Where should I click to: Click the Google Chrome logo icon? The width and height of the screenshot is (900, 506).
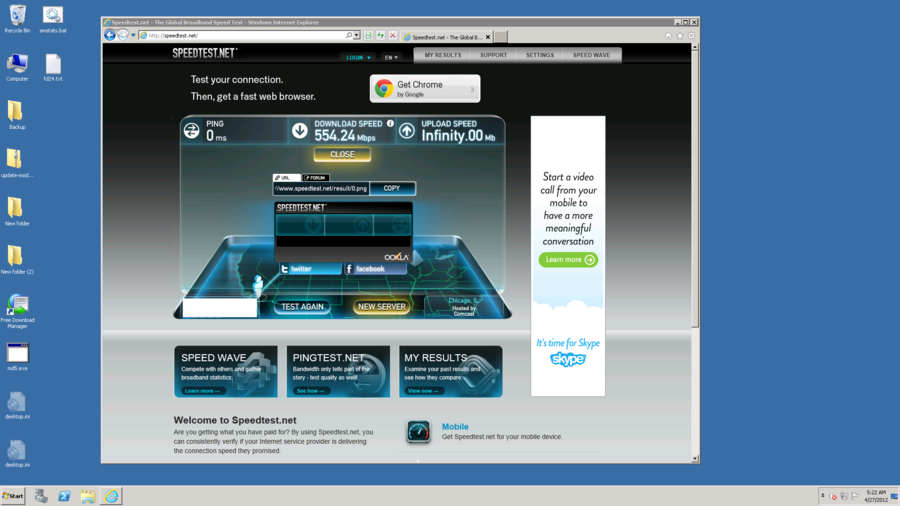383,89
